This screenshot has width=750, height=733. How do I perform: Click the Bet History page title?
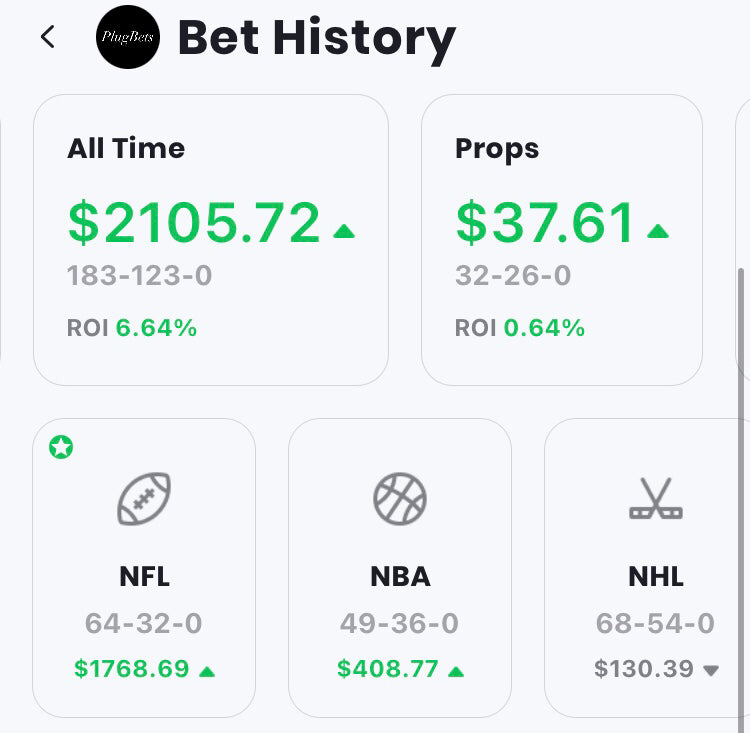pyautogui.click(x=316, y=38)
